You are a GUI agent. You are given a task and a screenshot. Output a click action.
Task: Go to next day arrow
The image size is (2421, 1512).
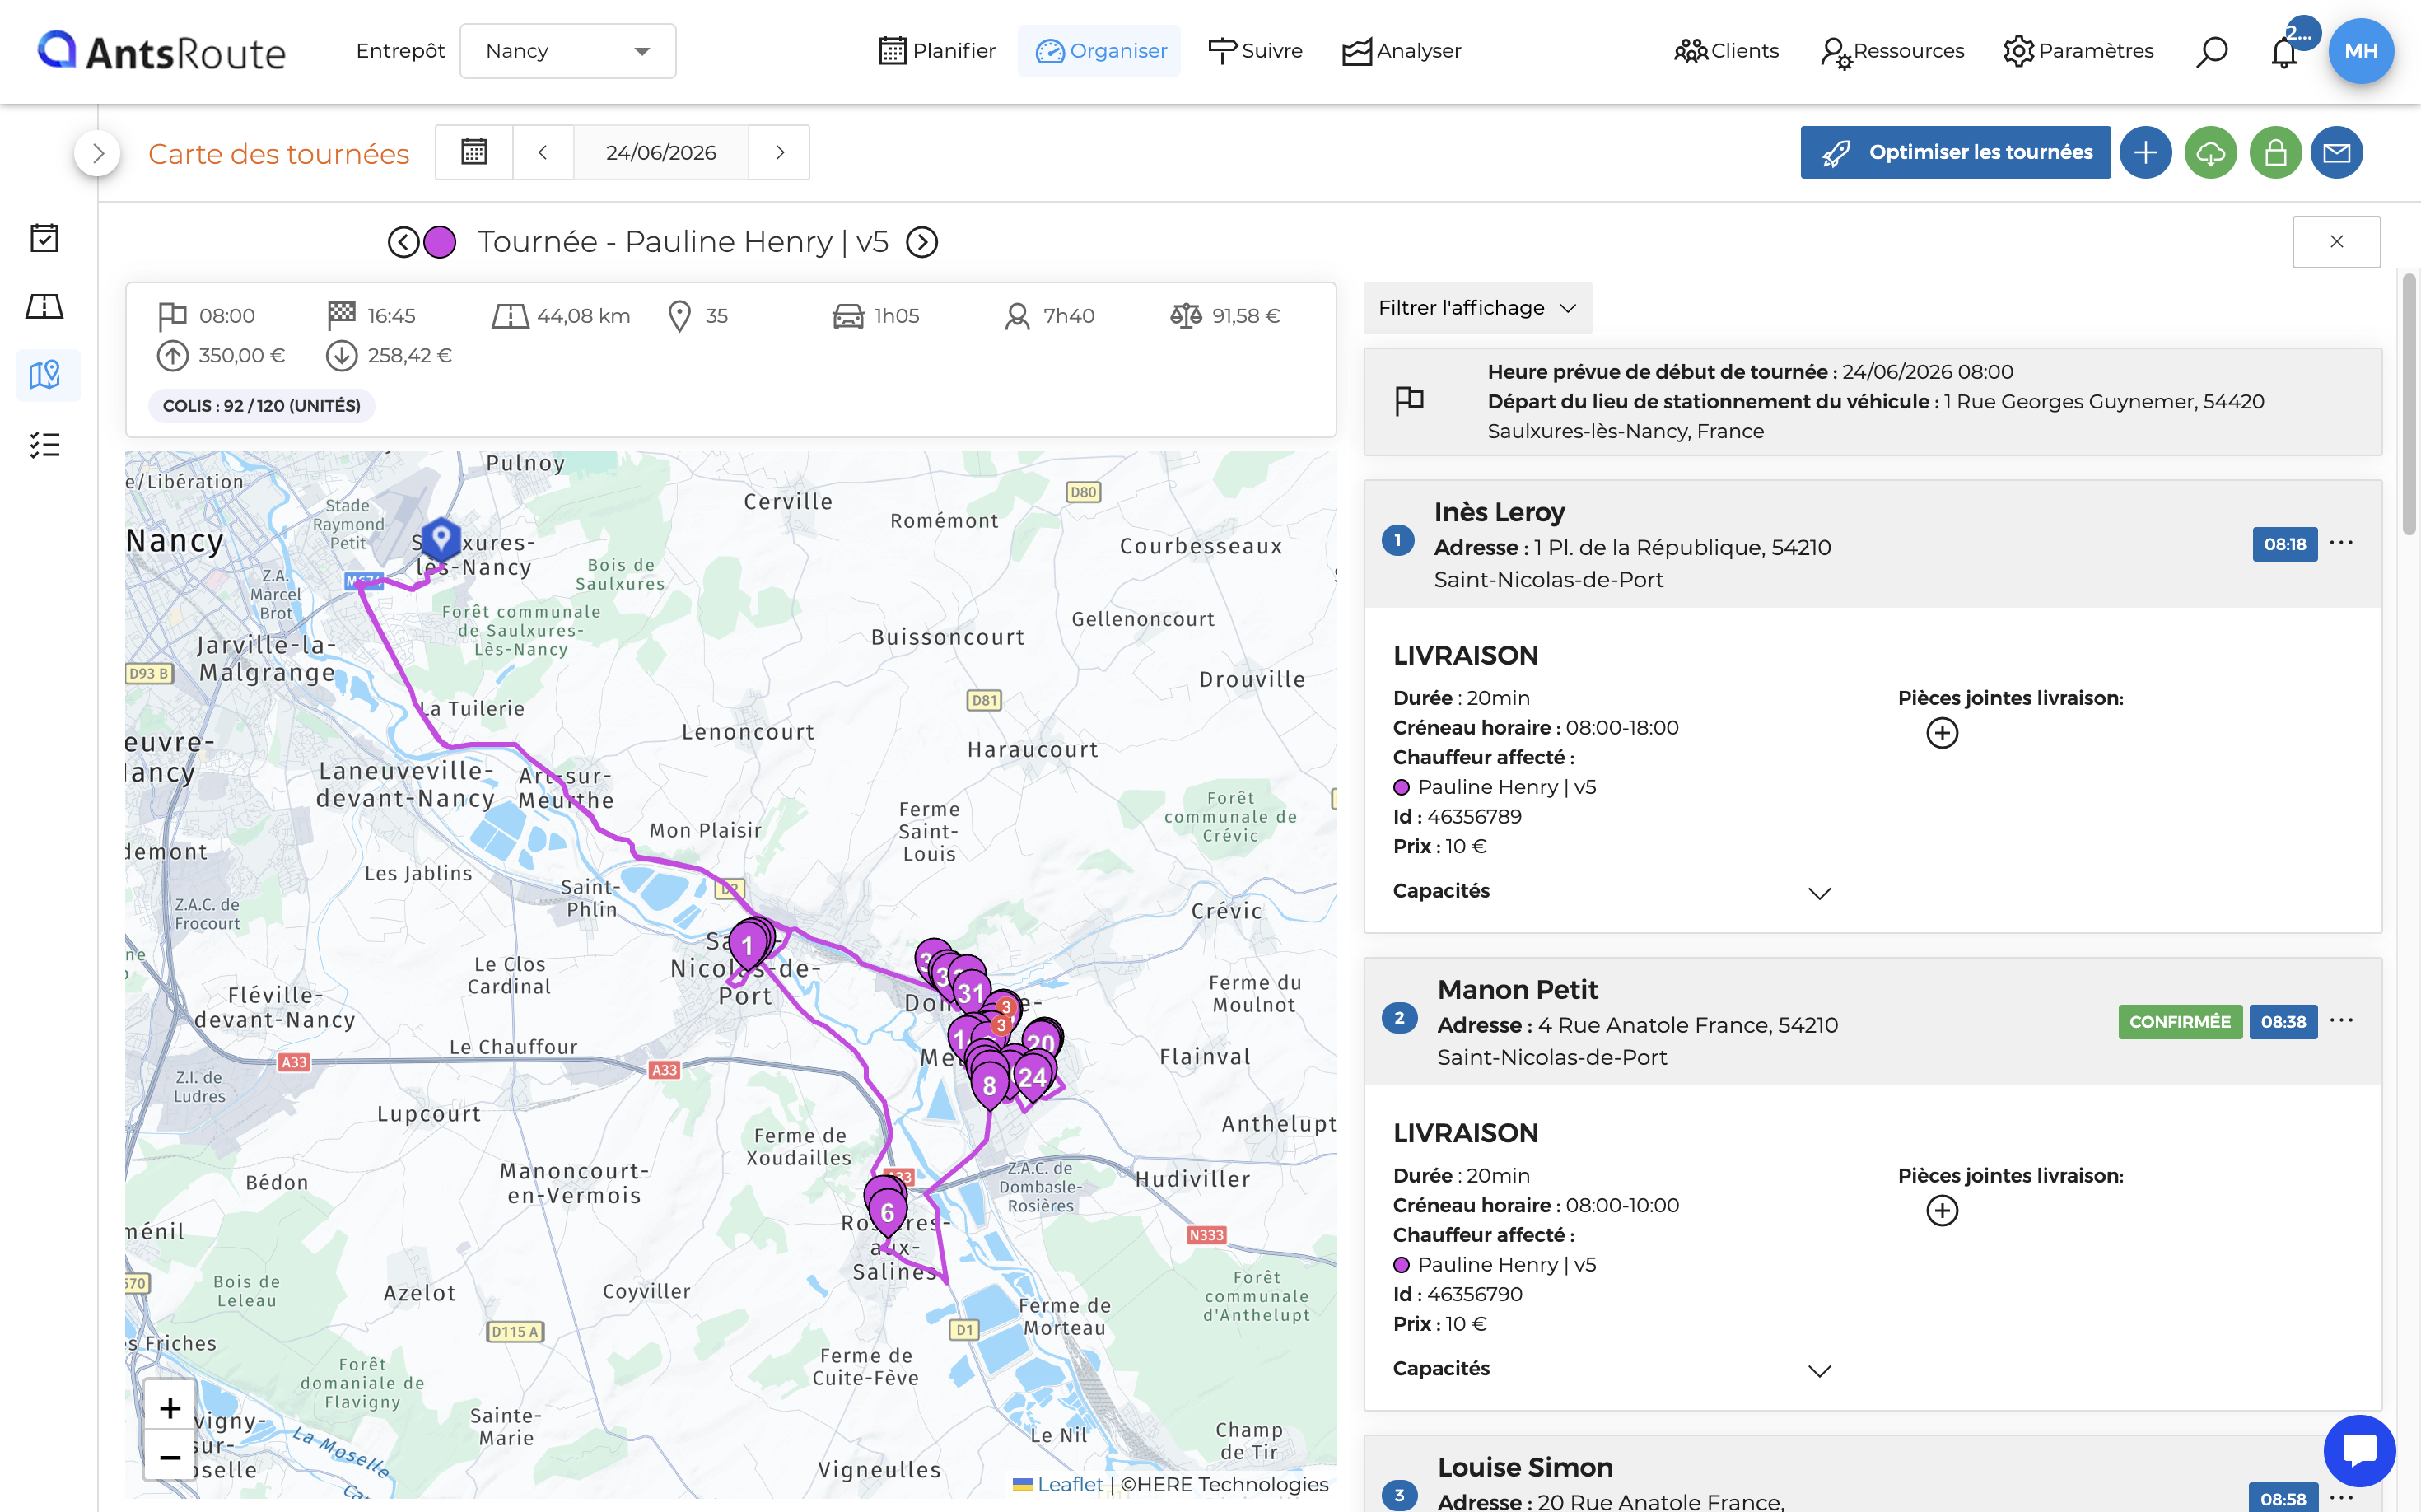pos(780,152)
